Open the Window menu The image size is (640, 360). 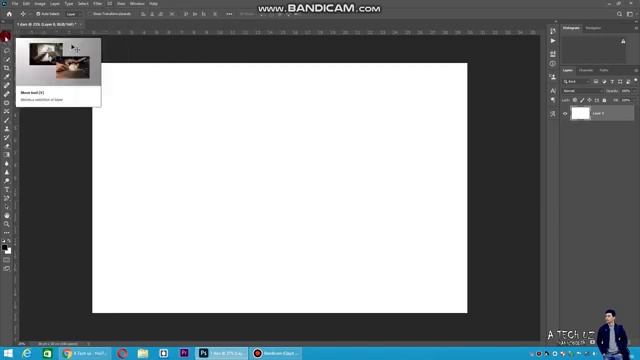(x=137, y=4)
